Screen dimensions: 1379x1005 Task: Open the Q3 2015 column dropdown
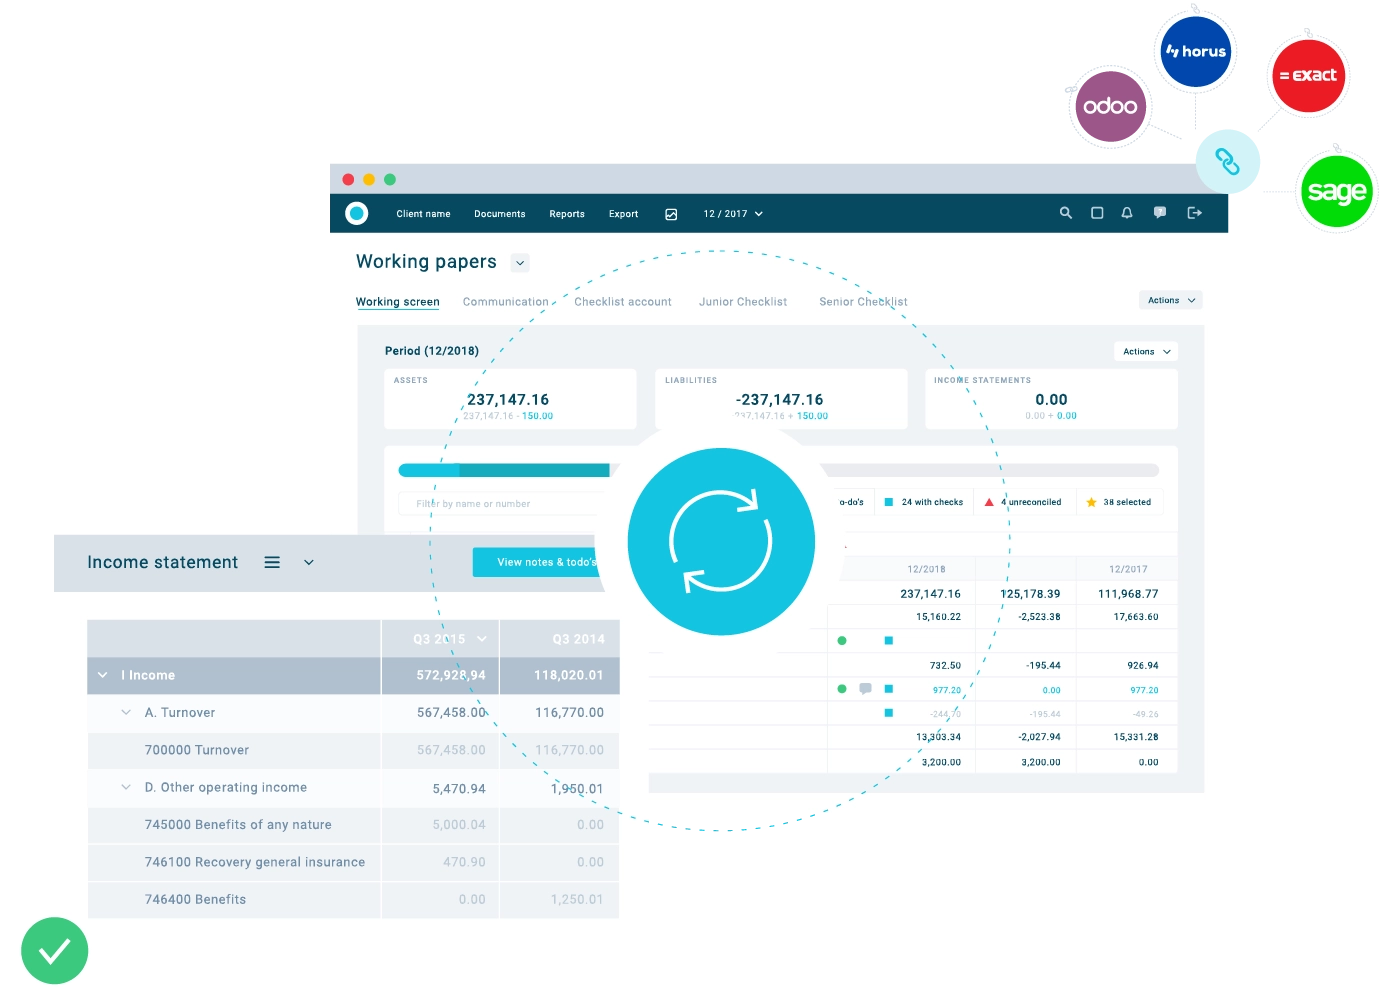point(482,639)
